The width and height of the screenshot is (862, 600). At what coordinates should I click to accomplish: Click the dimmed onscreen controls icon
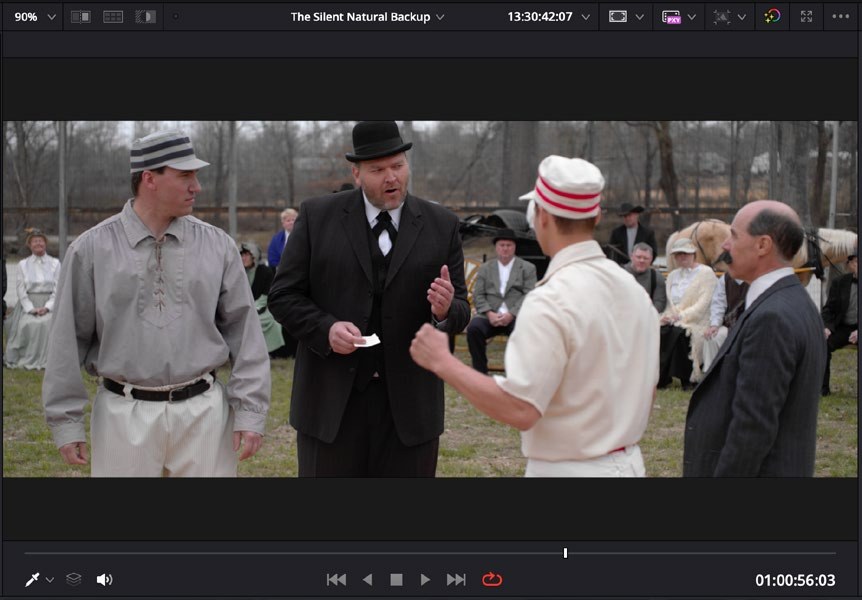click(x=722, y=17)
